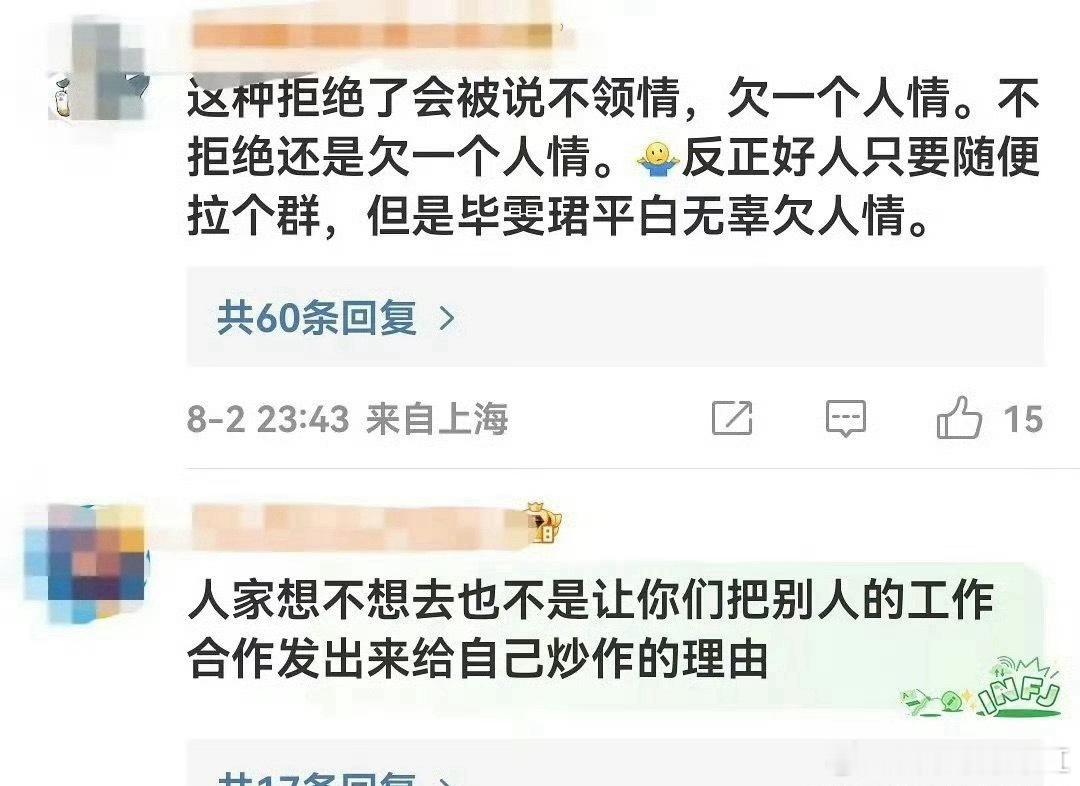This screenshot has width=1080, height=786.
Task: Open the second commenter's pixelated avatar
Action: tap(84, 563)
